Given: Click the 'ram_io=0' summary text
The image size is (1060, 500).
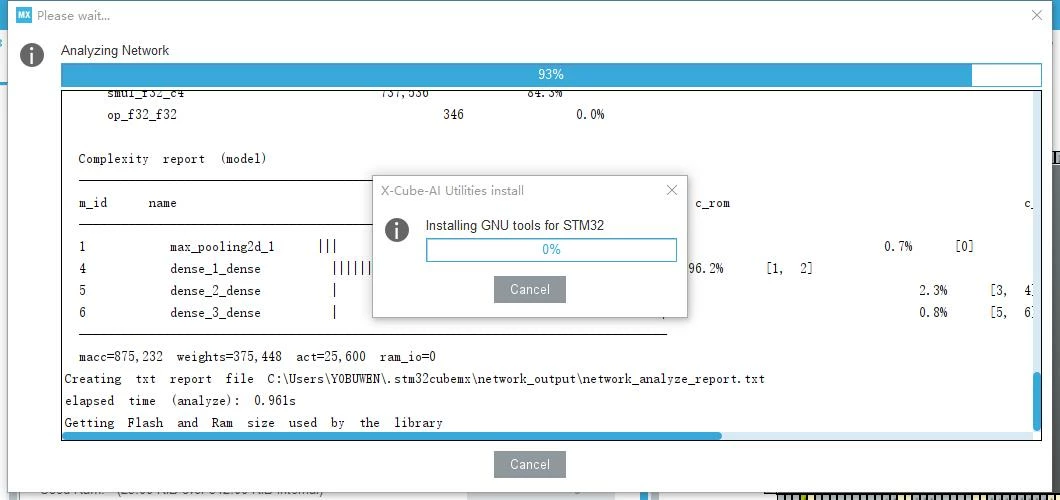Looking at the screenshot, I should pyautogui.click(x=408, y=356).
